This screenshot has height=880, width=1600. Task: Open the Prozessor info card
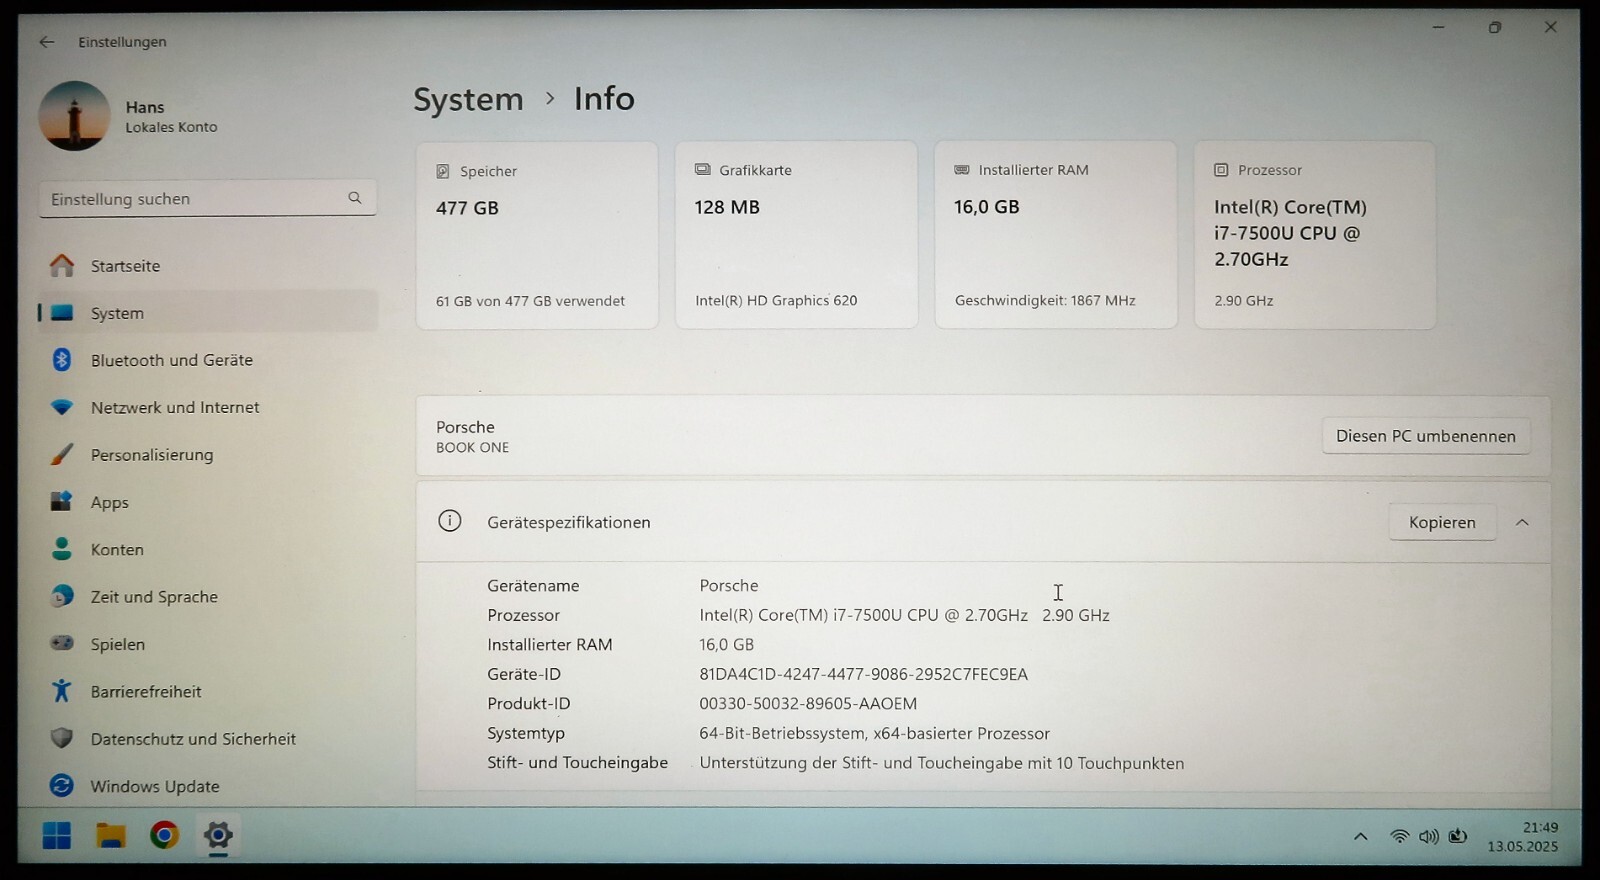tap(1315, 235)
